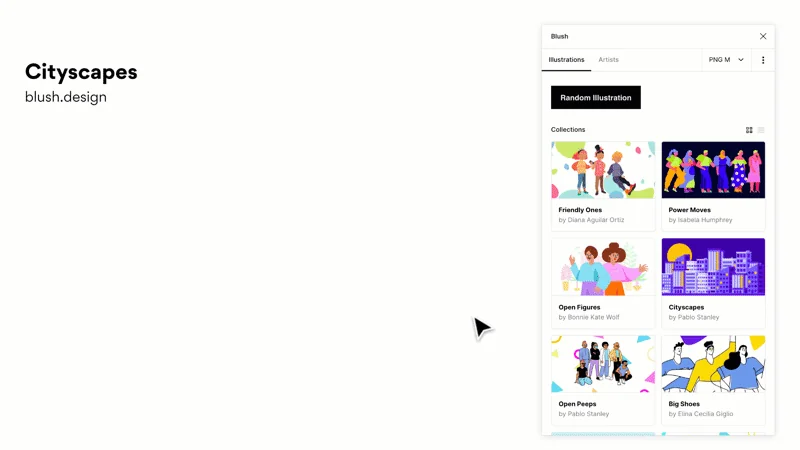Image resolution: width=800 pixels, height=450 pixels.
Task: Click the Random Illustration button
Action: click(x=595, y=97)
